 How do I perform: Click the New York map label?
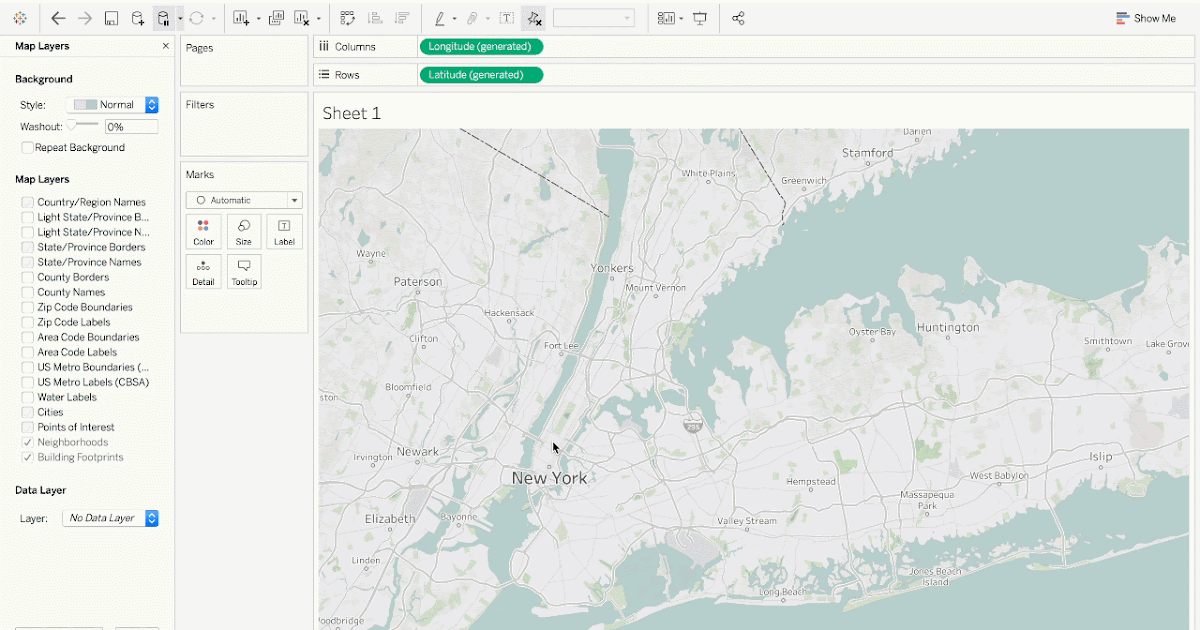(x=549, y=478)
